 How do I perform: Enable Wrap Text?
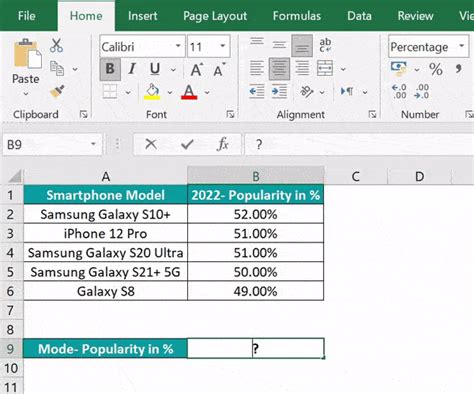coord(325,45)
